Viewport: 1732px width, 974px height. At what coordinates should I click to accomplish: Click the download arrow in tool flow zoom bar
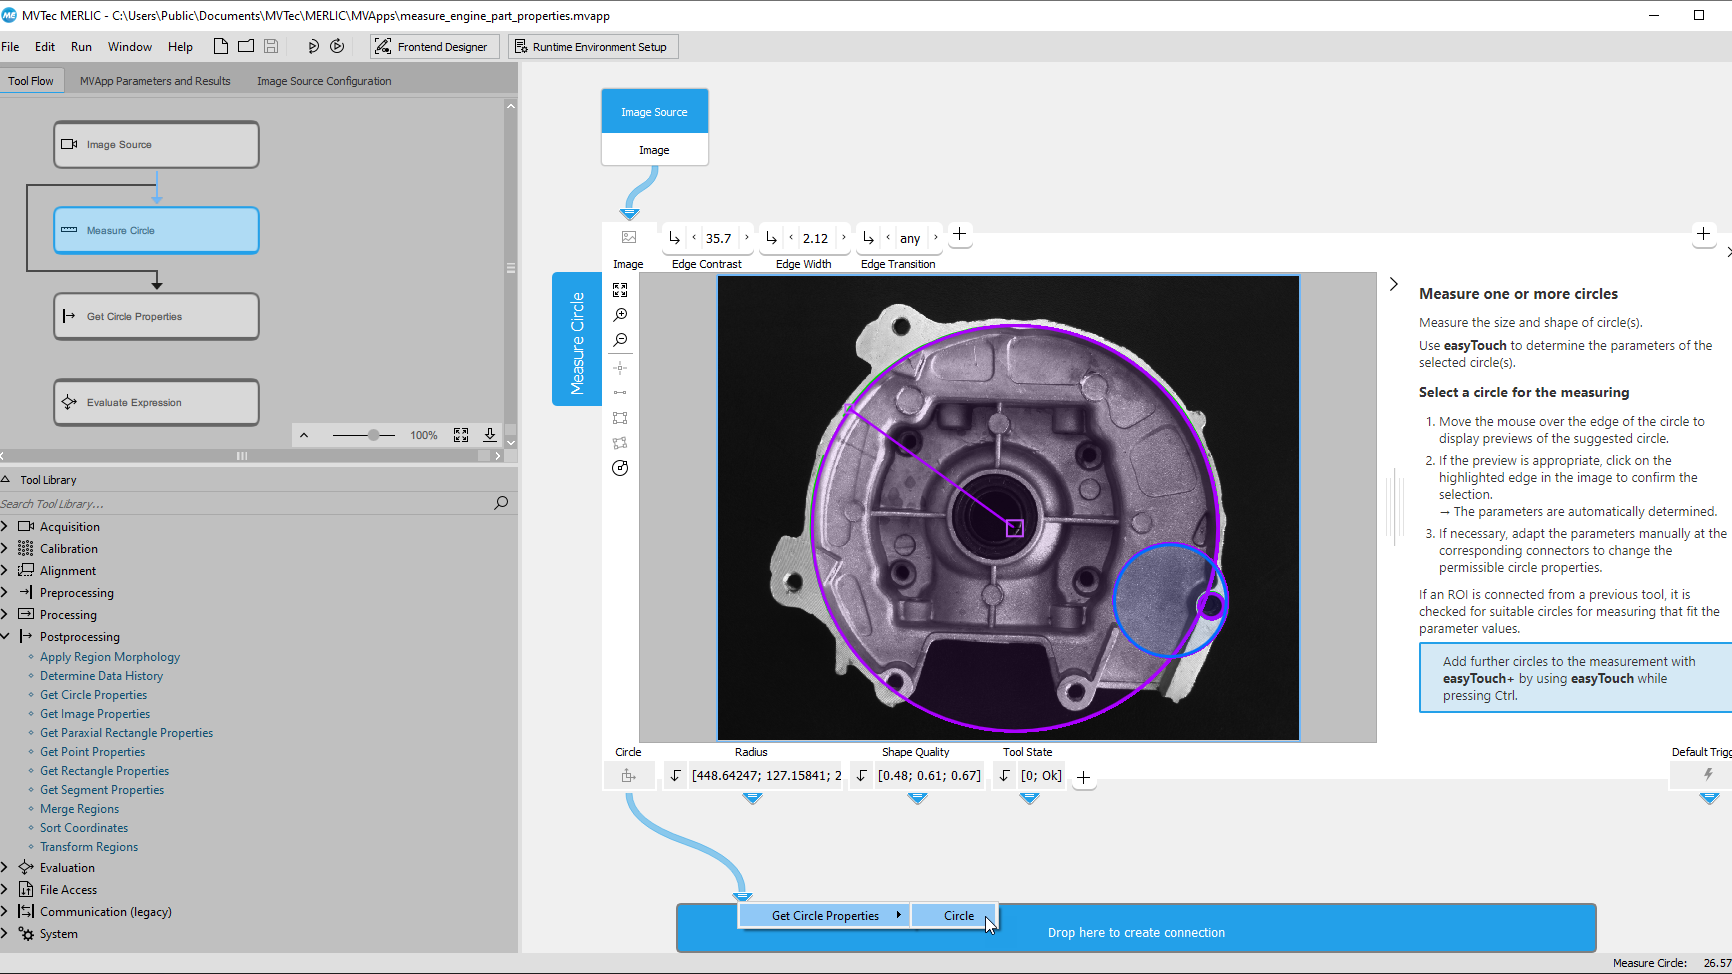[490, 435]
